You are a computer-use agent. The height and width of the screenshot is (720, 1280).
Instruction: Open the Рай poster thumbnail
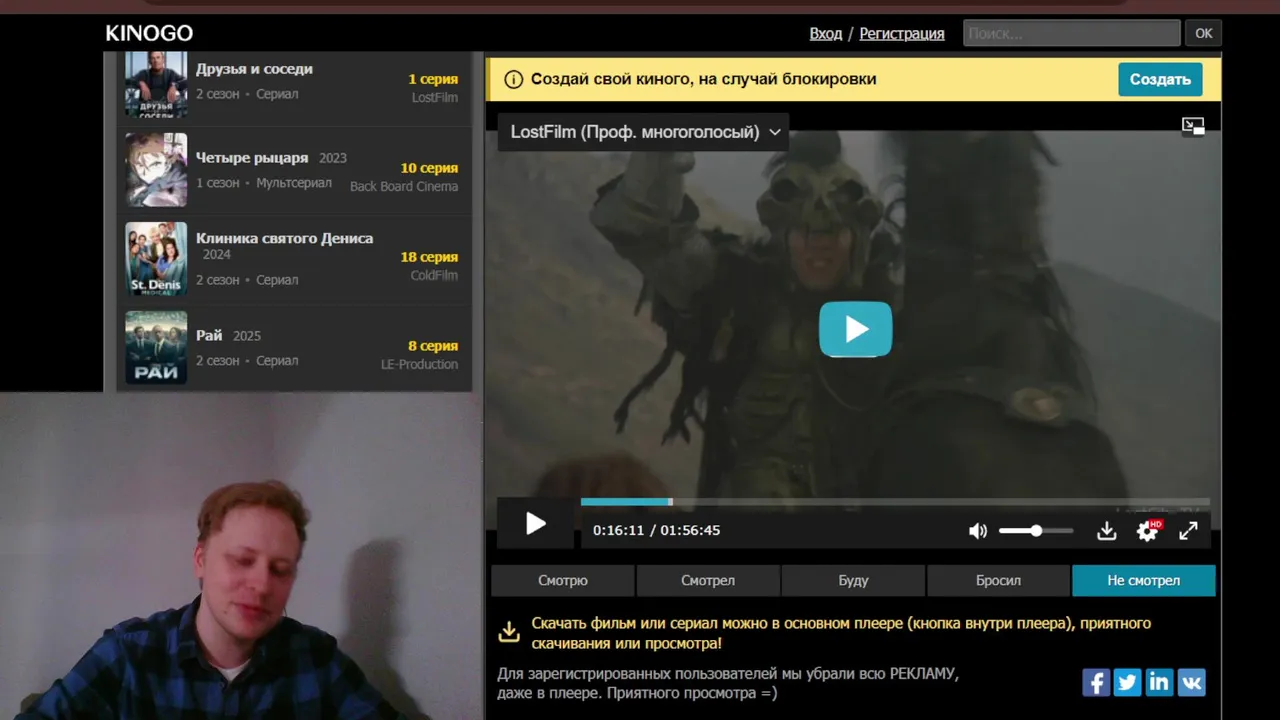click(156, 348)
